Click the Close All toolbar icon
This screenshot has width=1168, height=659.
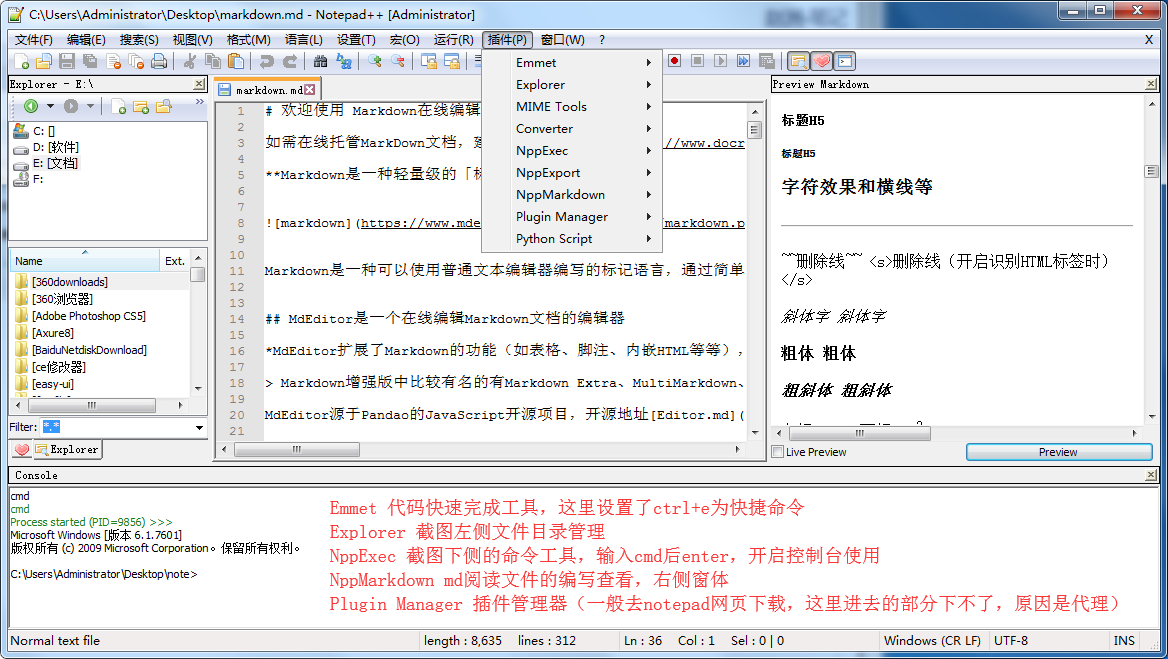click(x=136, y=61)
